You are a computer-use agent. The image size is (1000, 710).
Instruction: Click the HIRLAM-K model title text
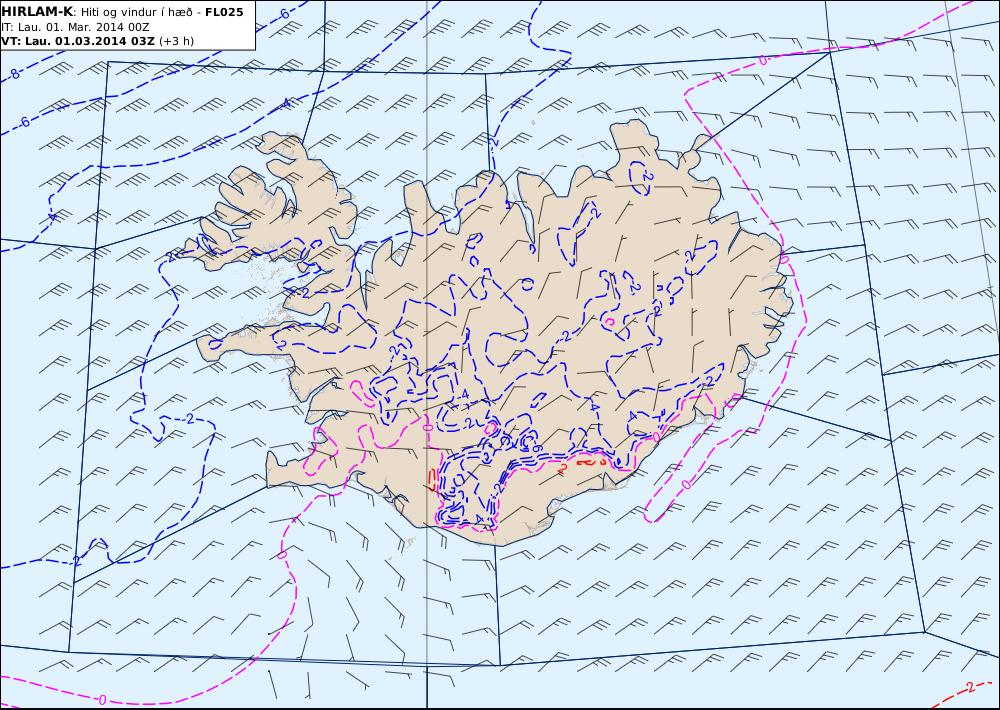pyautogui.click(x=37, y=12)
